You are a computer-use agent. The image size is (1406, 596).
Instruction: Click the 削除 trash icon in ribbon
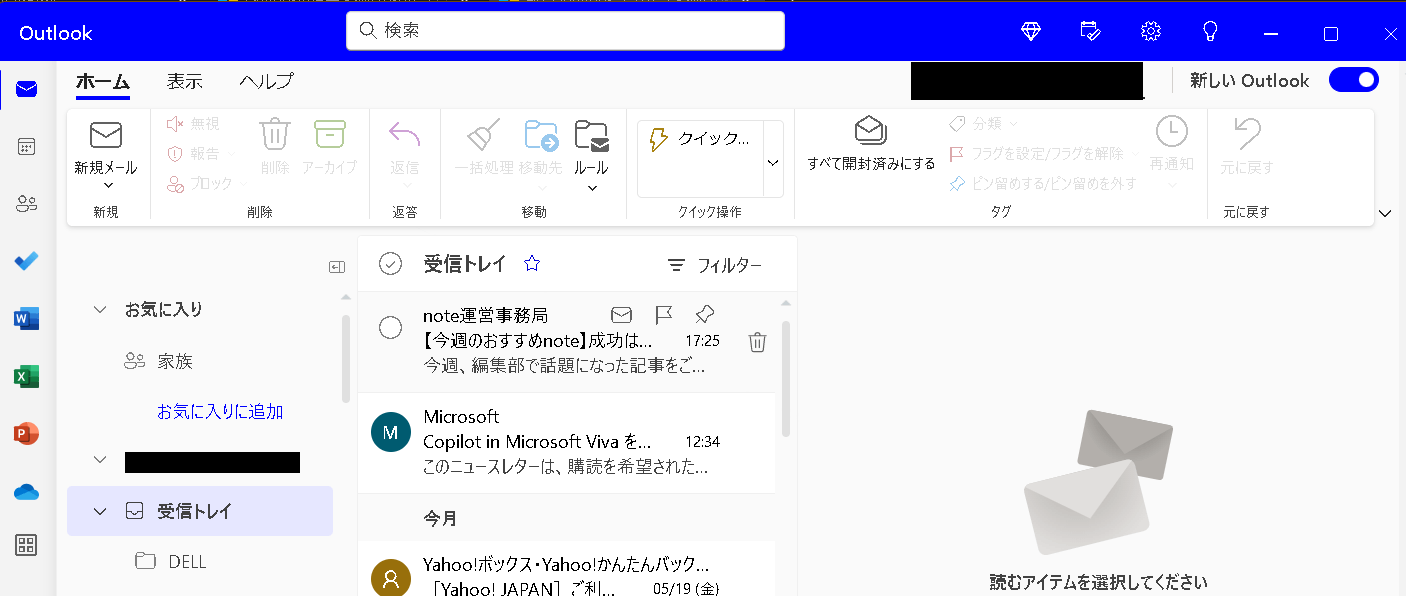[274, 134]
